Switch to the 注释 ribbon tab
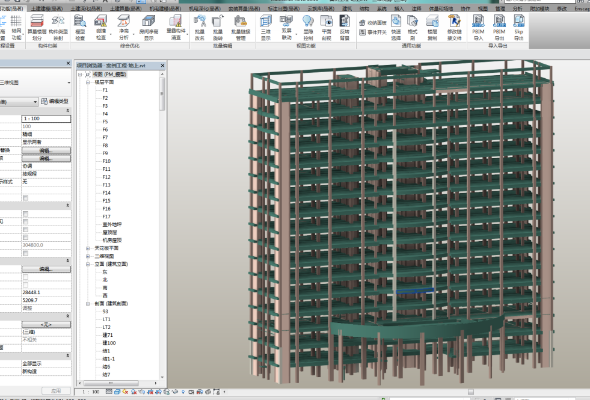Viewport: 590px width, 400px height. pos(416,8)
